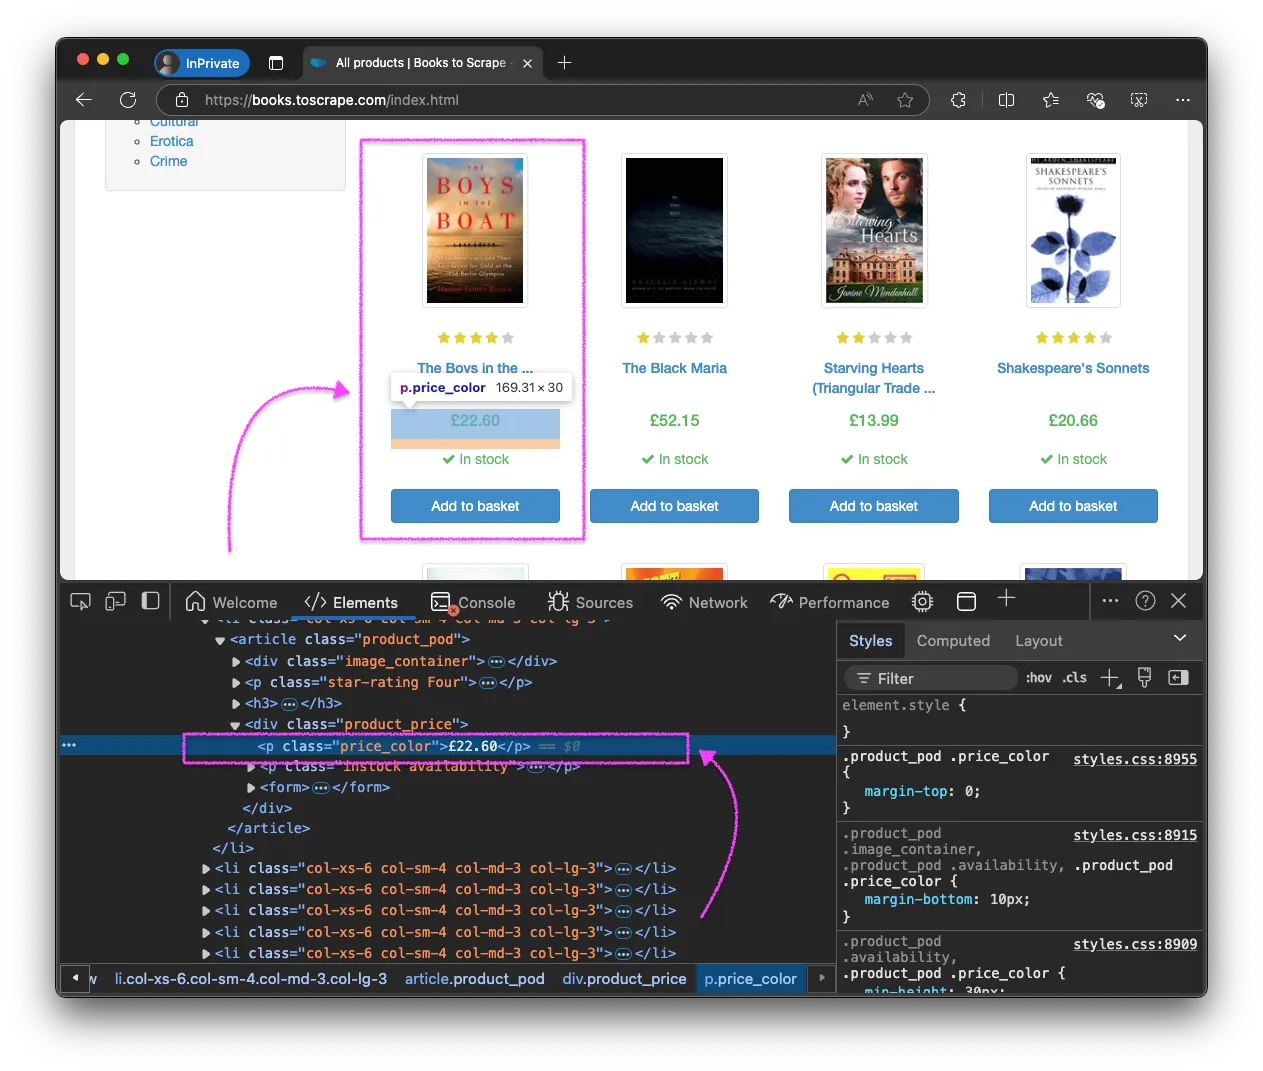Click the address bar URL
This screenshot has width=1263, height=1071.
(x=332, y=100)
